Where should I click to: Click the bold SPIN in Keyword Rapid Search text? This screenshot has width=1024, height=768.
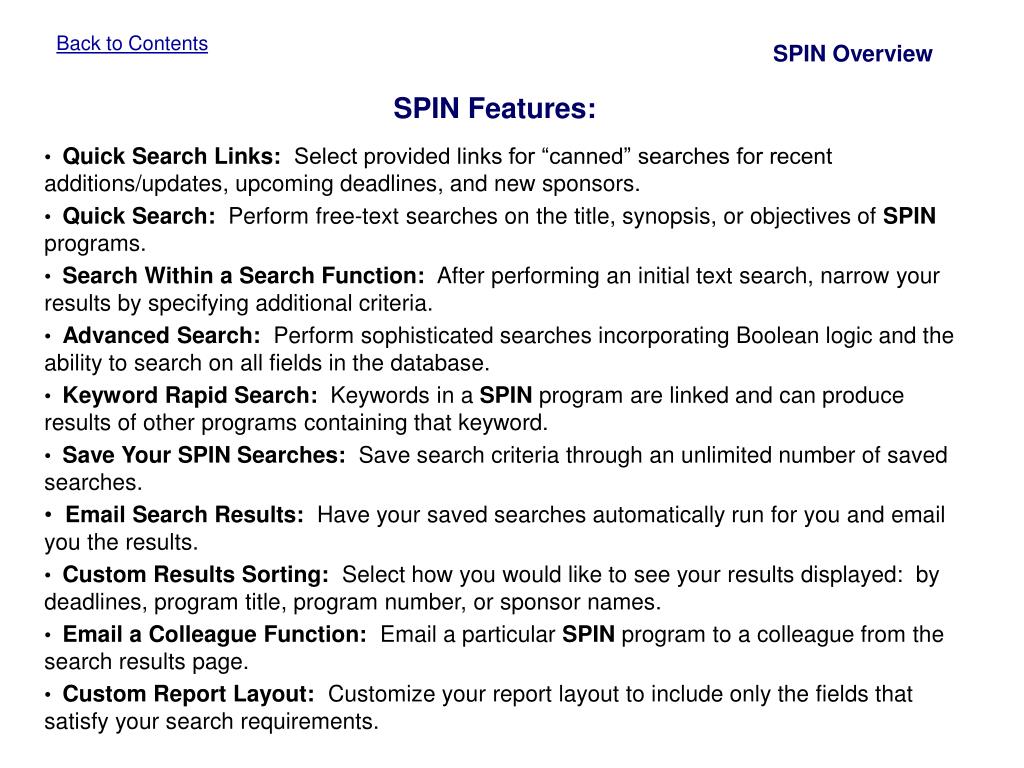(505, 395)
